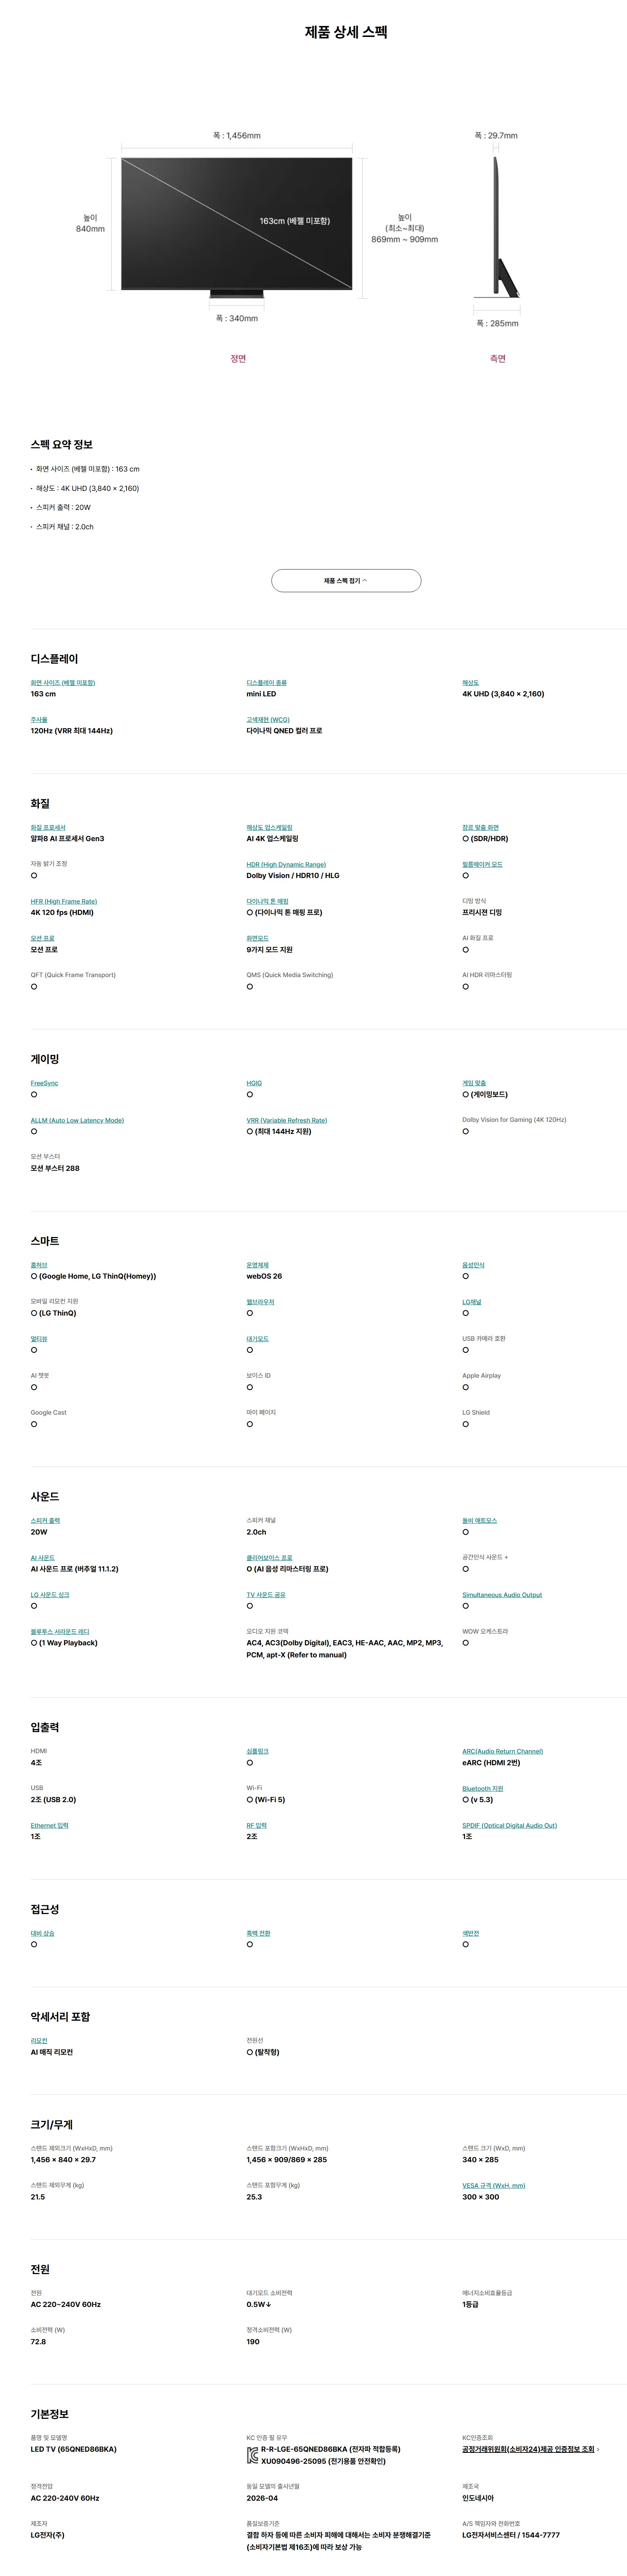Open the 필름메이커 모드 term link
The image size is (627, 2576).
point(482,865)
